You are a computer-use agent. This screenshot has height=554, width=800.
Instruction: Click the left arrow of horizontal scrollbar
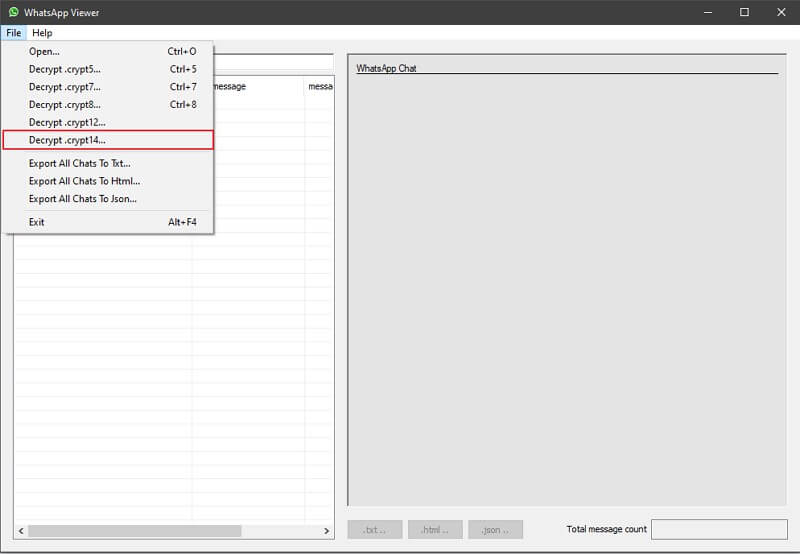[21, 531]
